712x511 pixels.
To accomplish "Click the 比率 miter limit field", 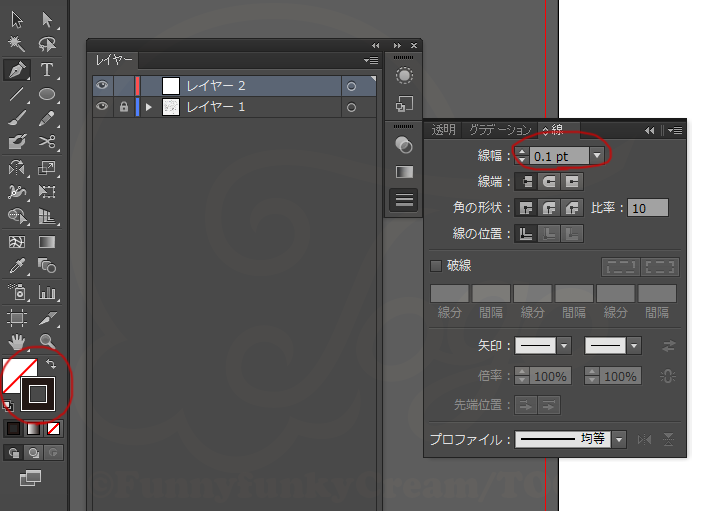I will [648, 208].
